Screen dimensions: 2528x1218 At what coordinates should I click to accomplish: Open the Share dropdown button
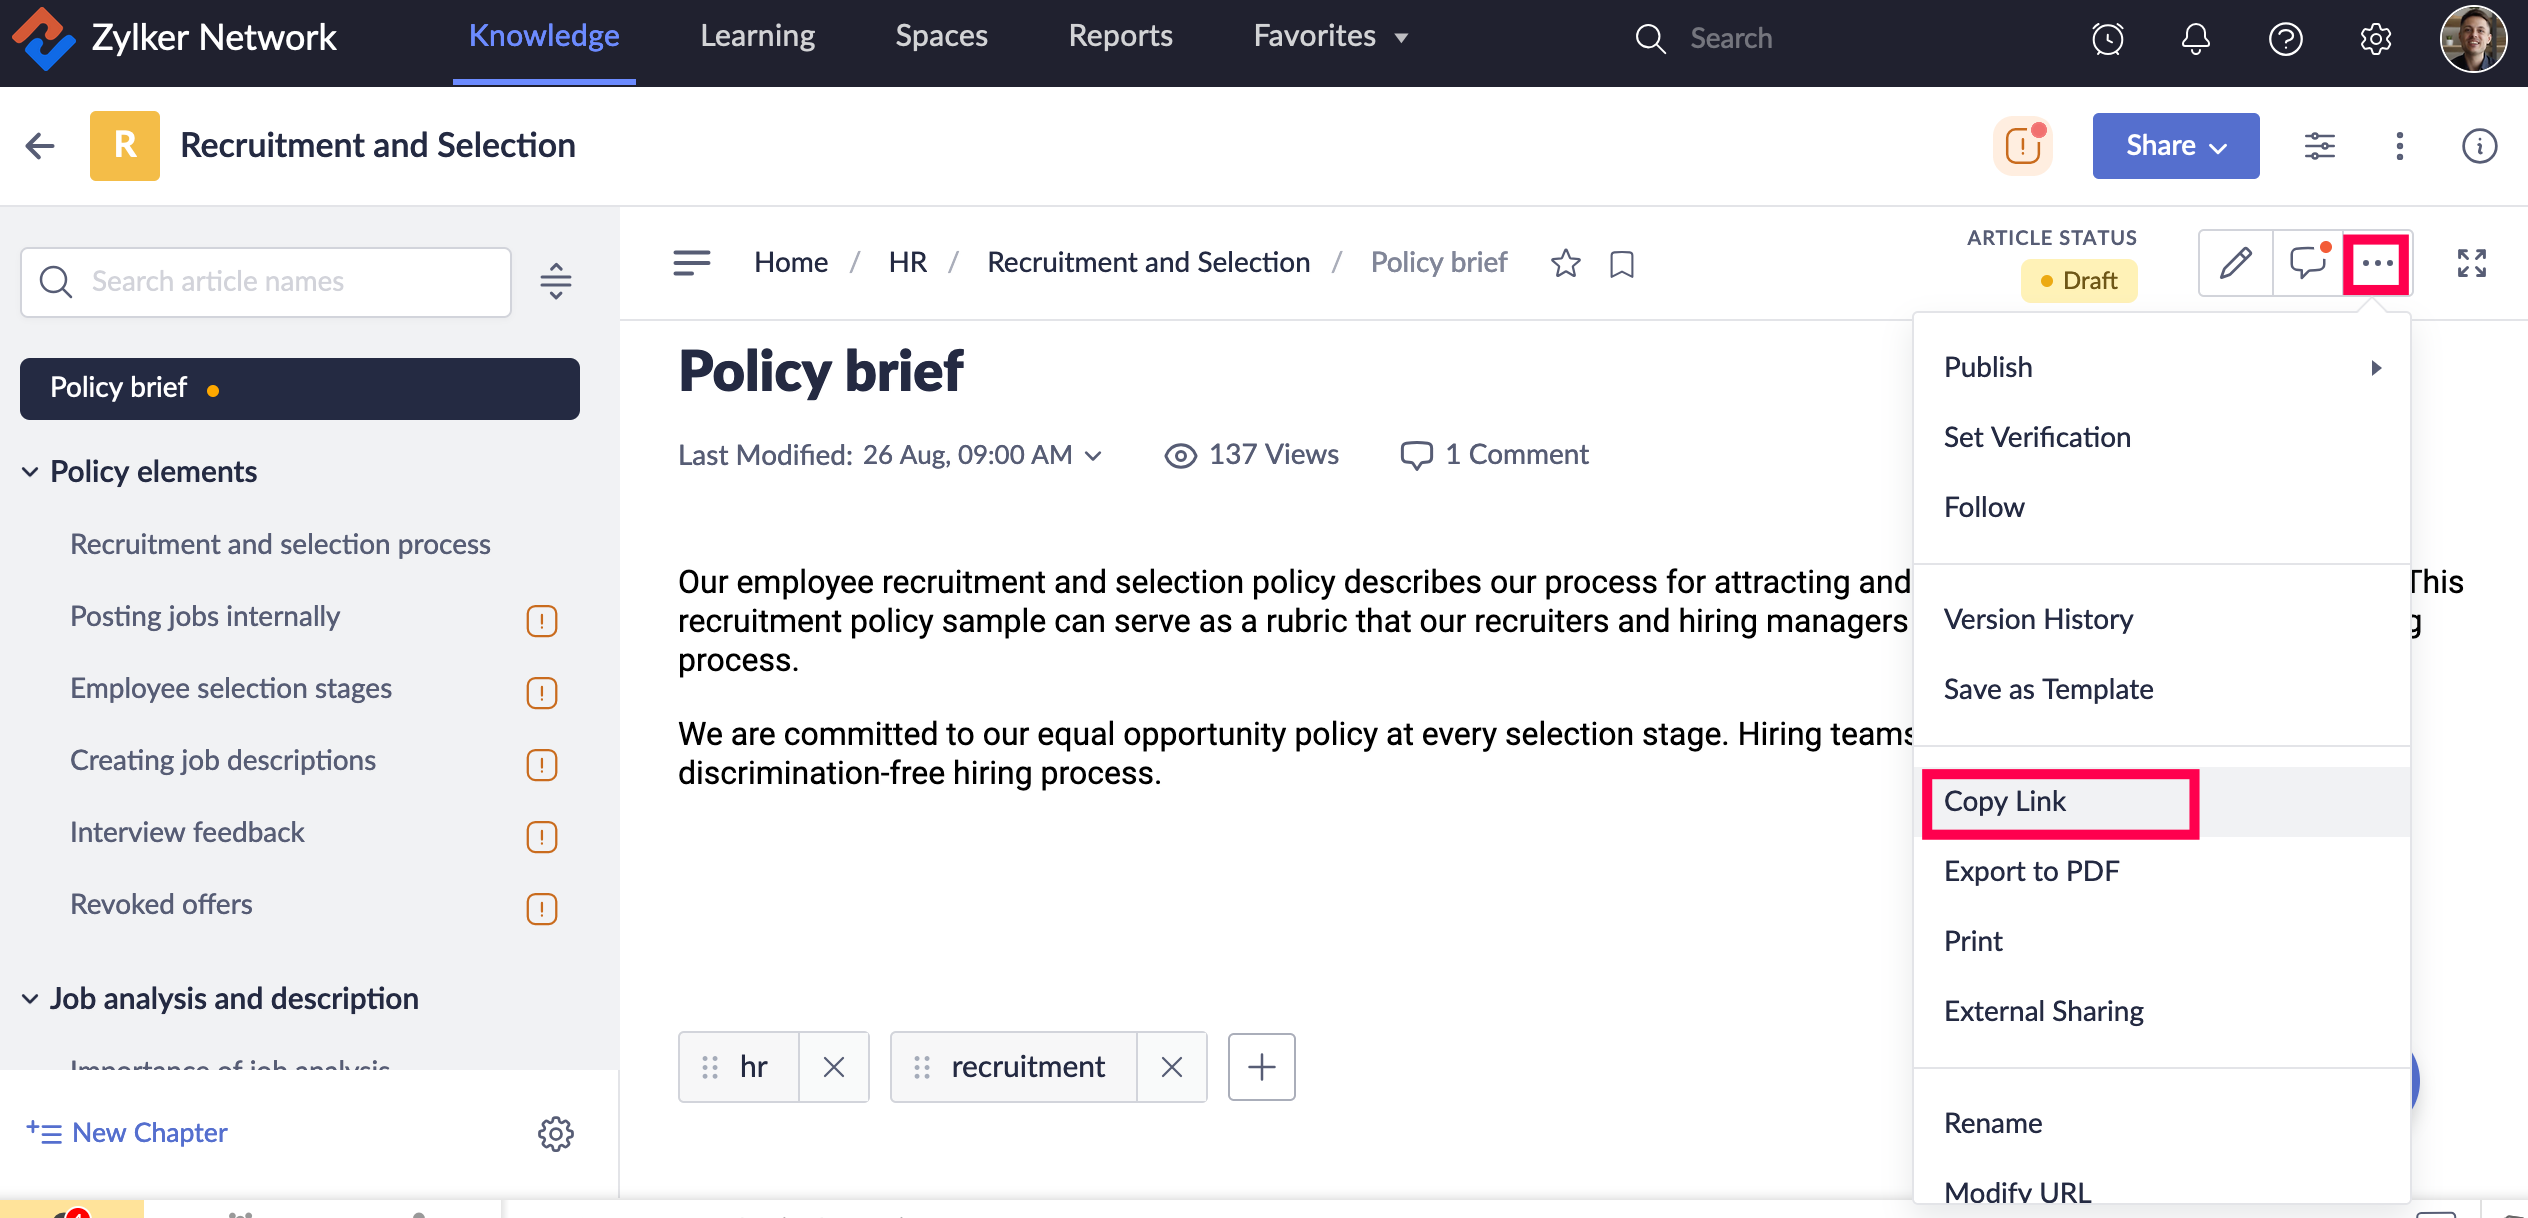(2175, 146)
